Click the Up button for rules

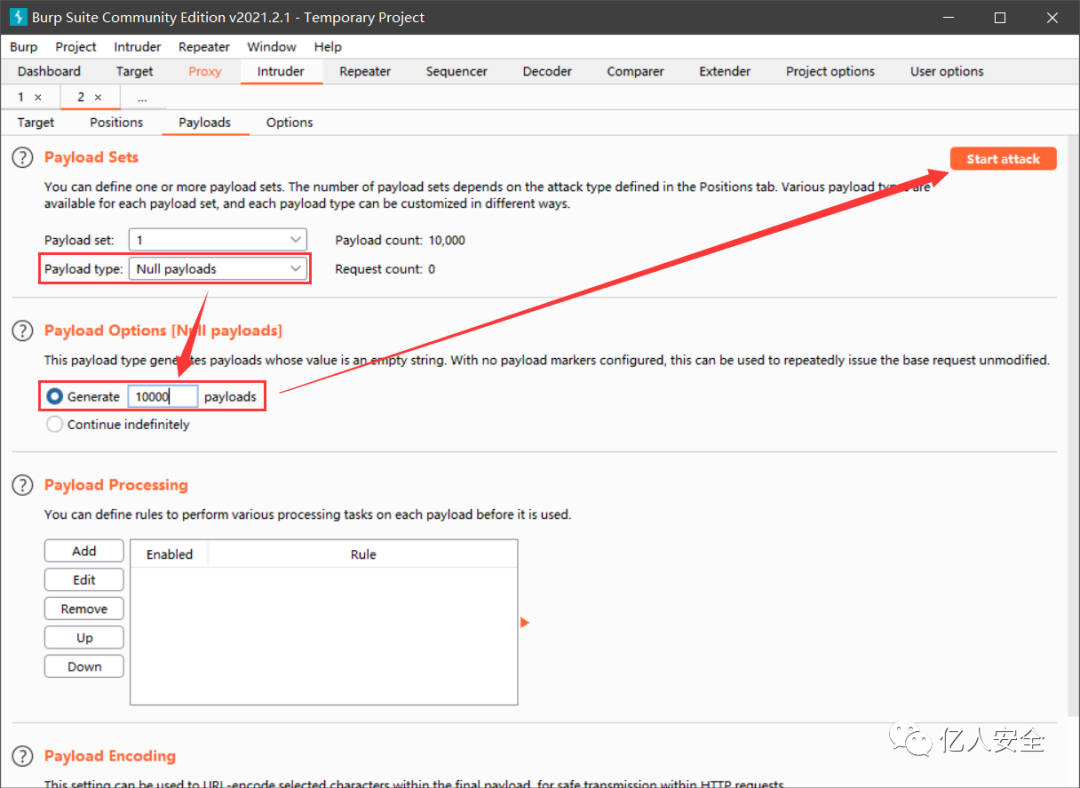click(84, 638)
